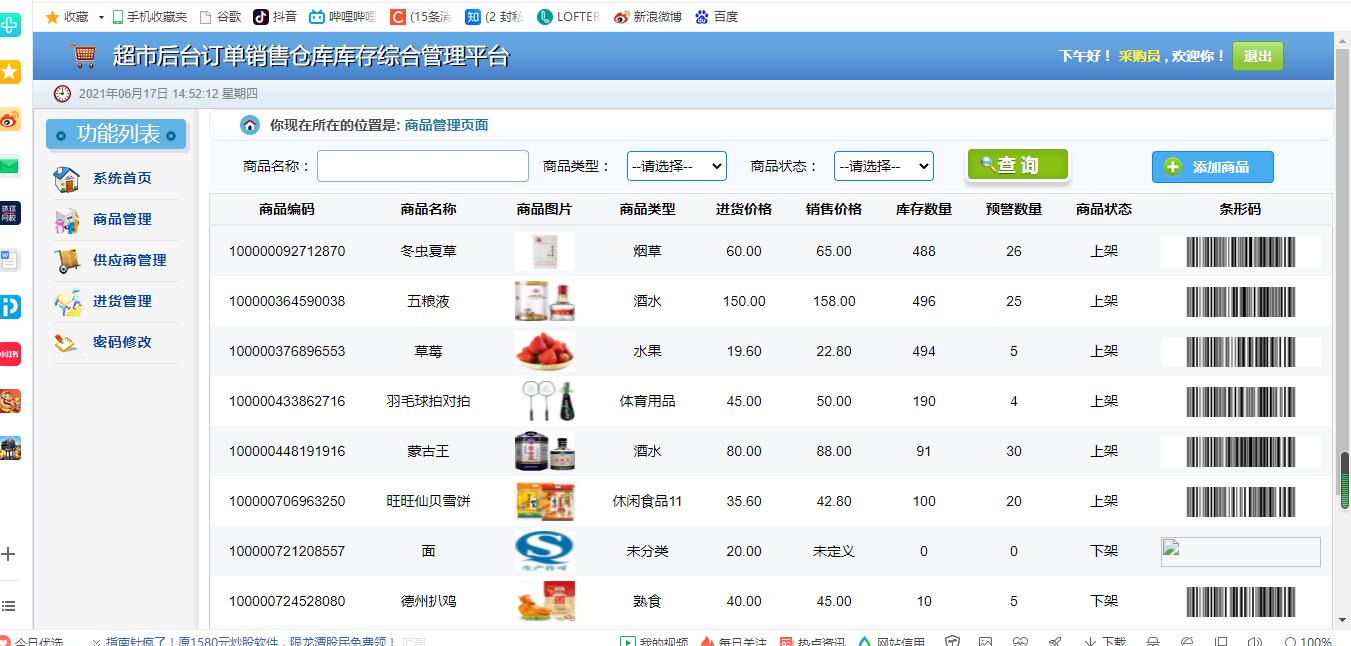Open the 哔哩哔哩 bookmark
This screenshot has width=1351, height=646.
coord(342,17)
